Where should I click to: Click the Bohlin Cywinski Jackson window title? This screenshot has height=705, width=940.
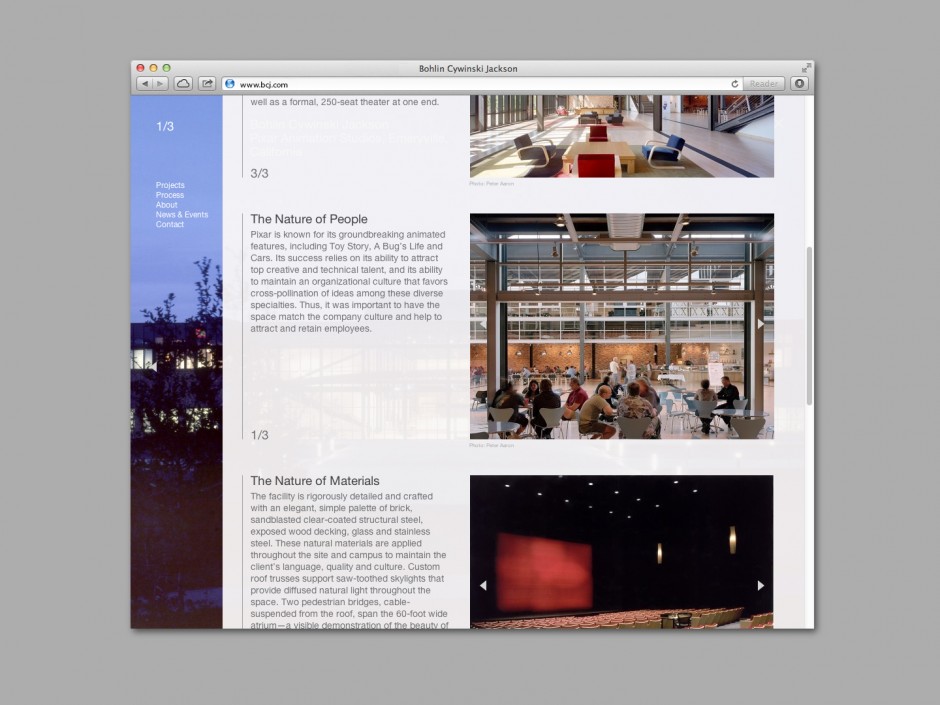click(x=468, y=68)
